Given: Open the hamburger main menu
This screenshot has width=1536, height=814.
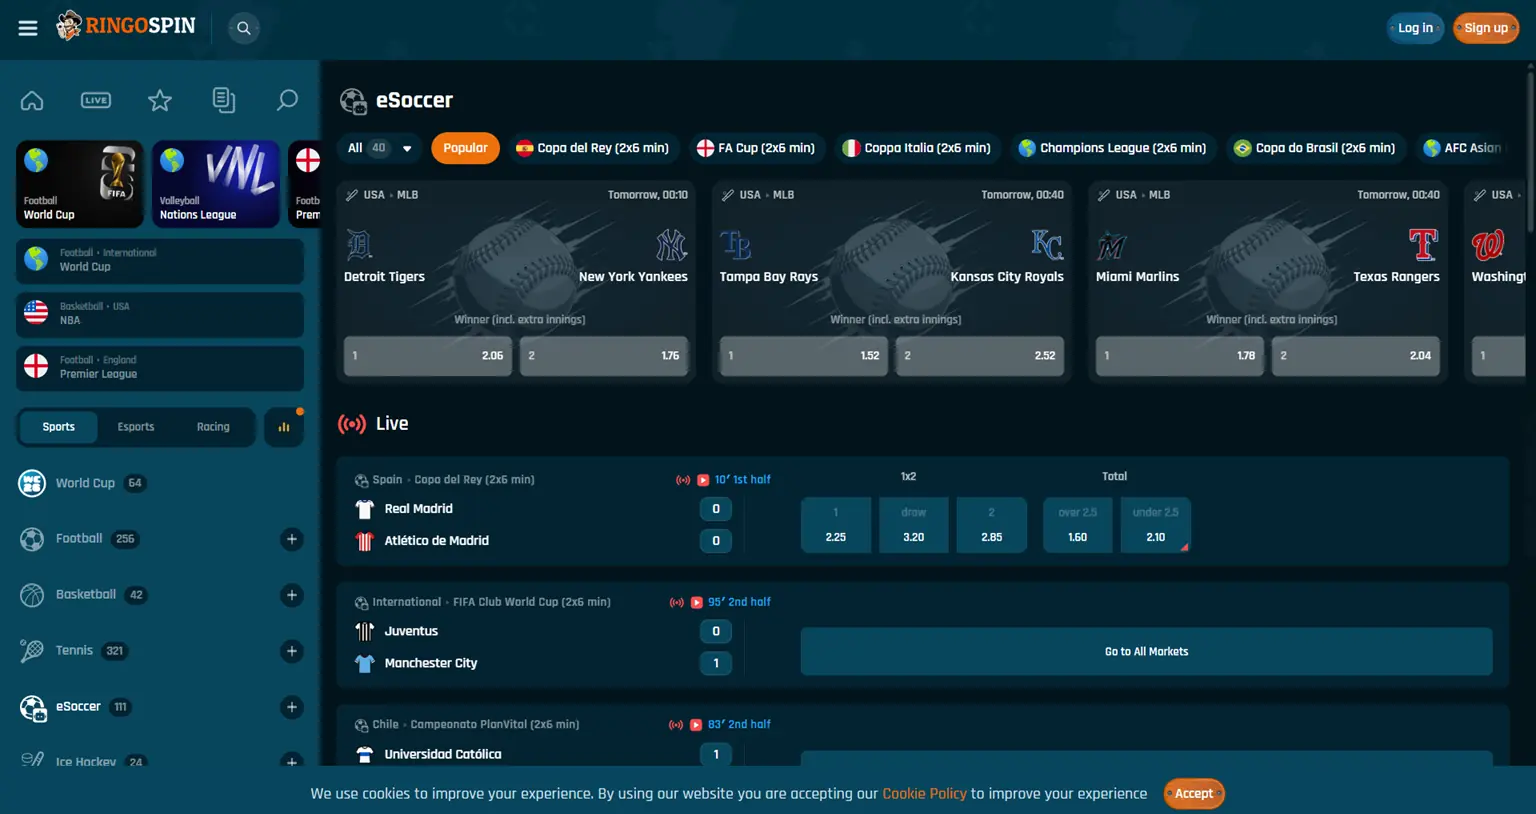Looking at the screenshot, I should (28, 28).
